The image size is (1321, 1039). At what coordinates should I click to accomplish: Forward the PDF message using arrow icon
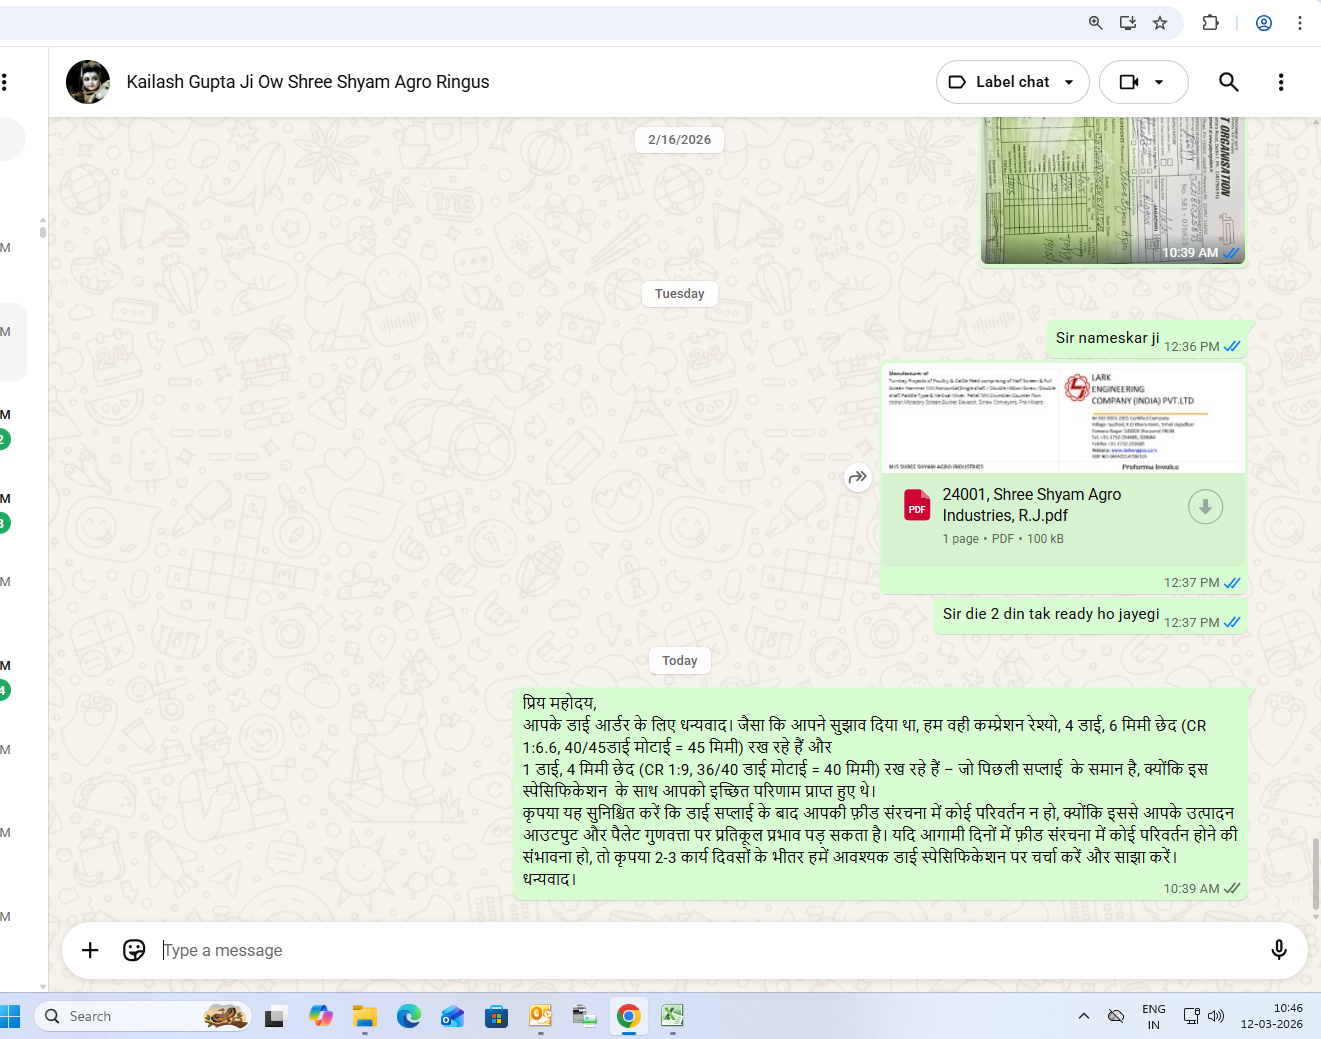click(x=857, y=477)
